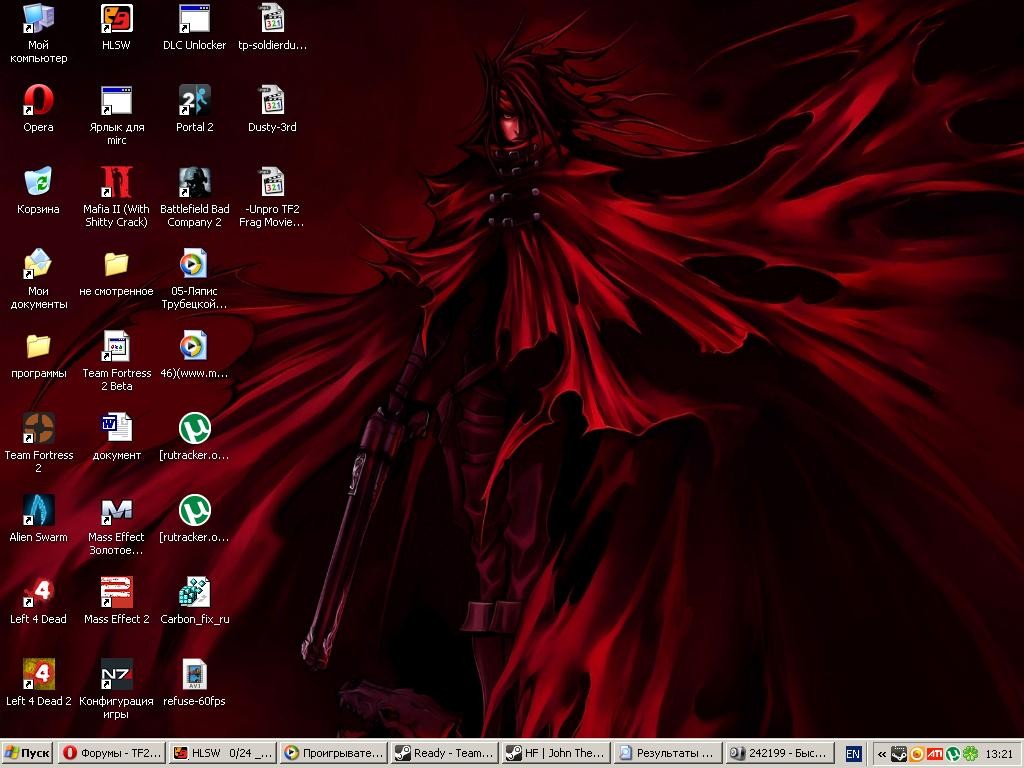
Task: Select the 05-Ляпис Трубецкой media file
Action: 195,280
